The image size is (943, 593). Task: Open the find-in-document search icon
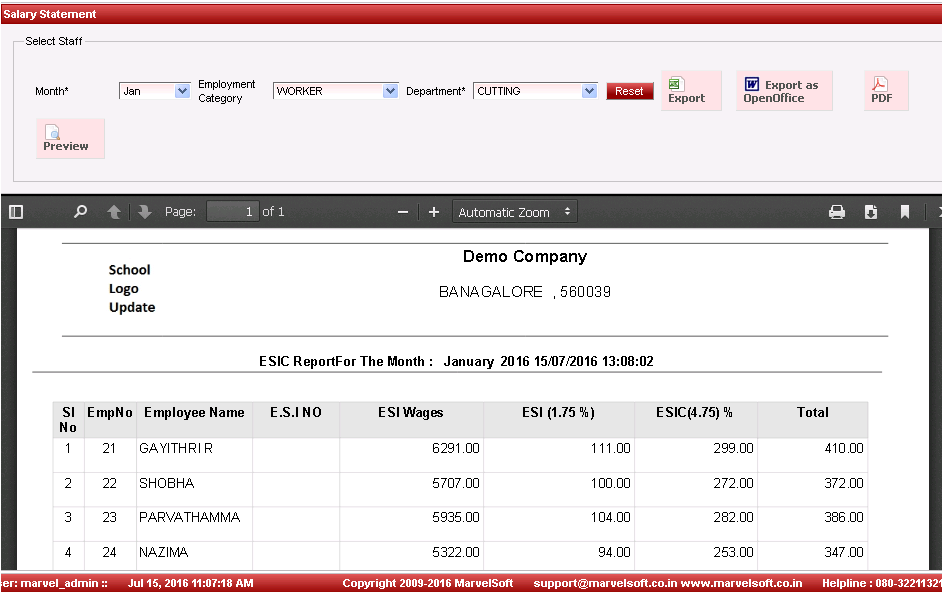81,212
